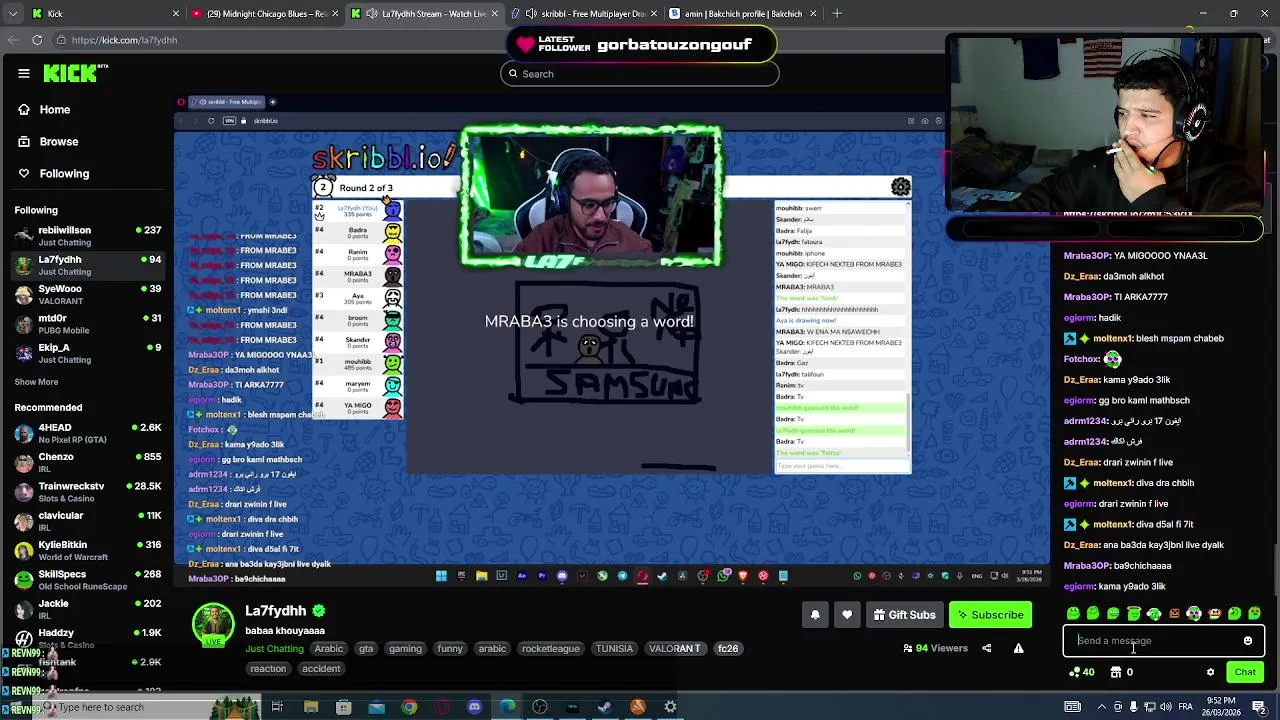Focus the Kick Search box
The height and width of the screenshot is (720, 1280).
point(639,74)
